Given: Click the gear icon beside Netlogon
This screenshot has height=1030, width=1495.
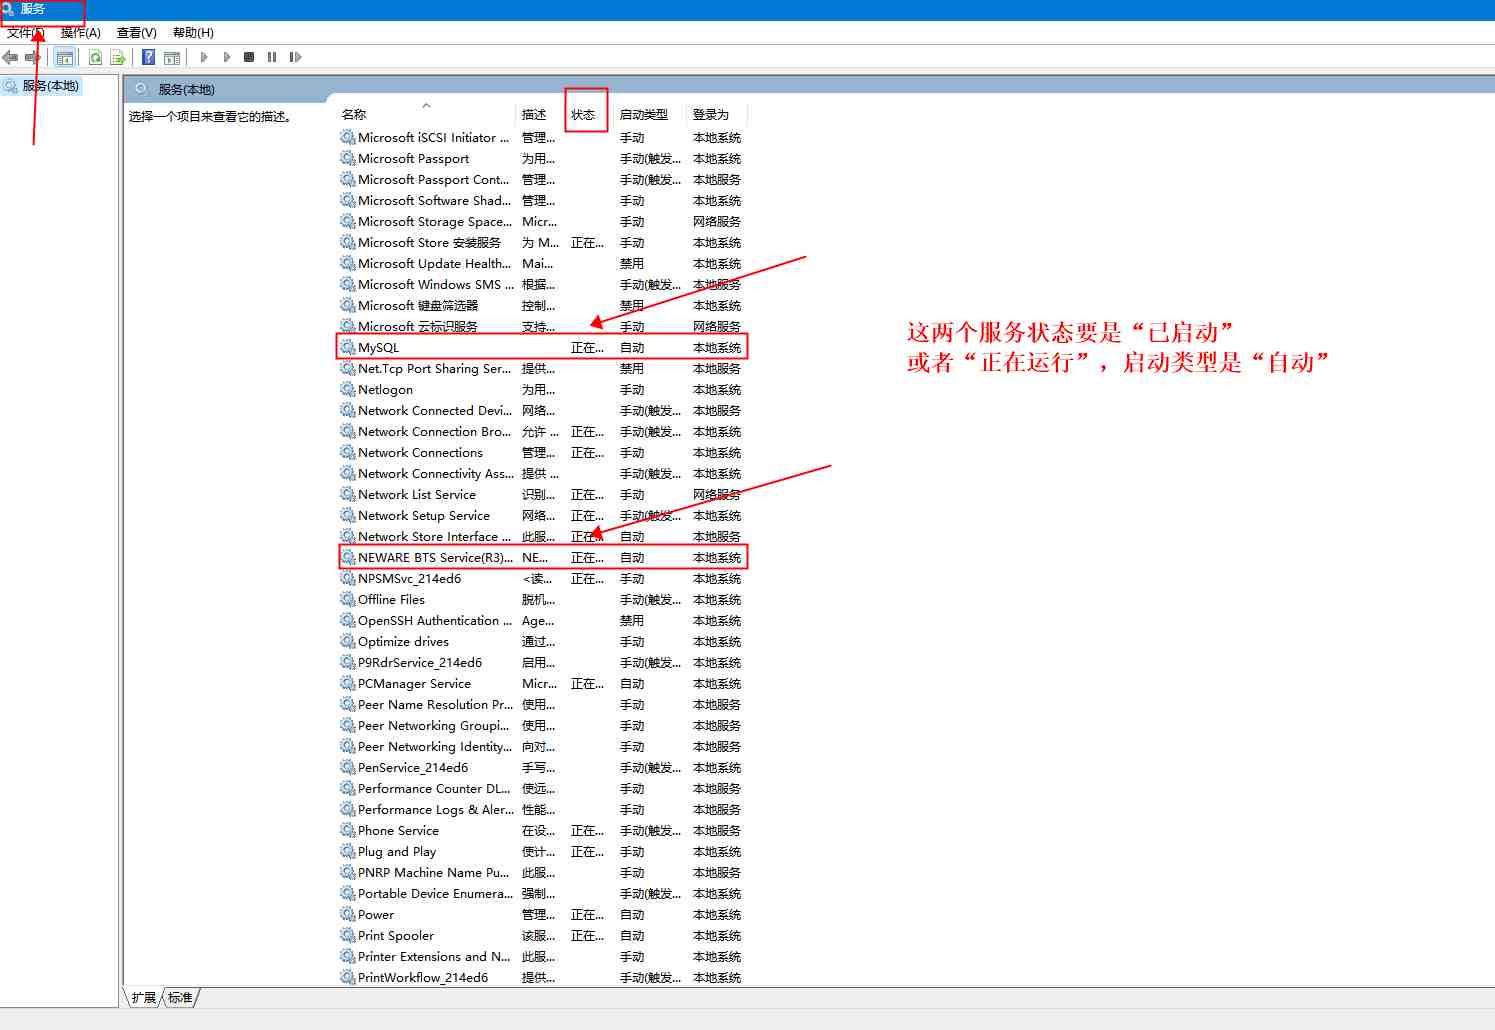Looking at the screenshot, I should (348, 389).
